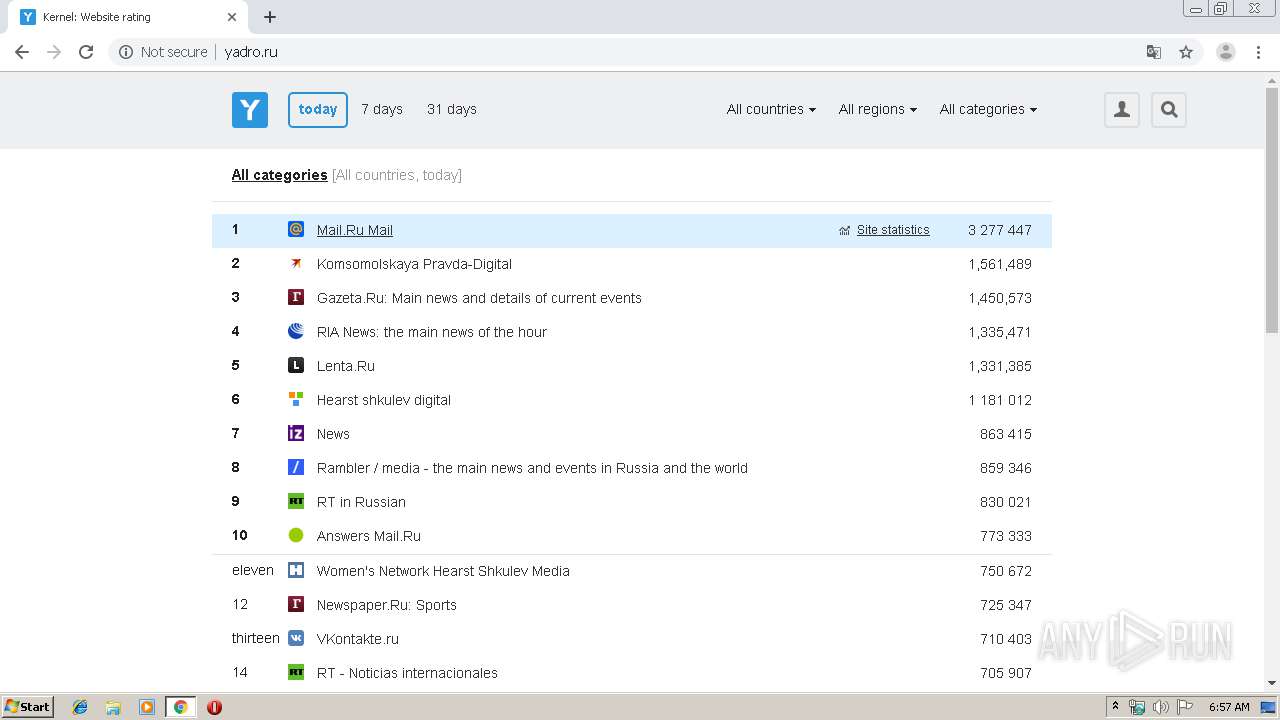The width and height of the screenshot is (1280, 720).
Task: Select the Kernel: Website rating browser tab
Action: click(130, 17)
